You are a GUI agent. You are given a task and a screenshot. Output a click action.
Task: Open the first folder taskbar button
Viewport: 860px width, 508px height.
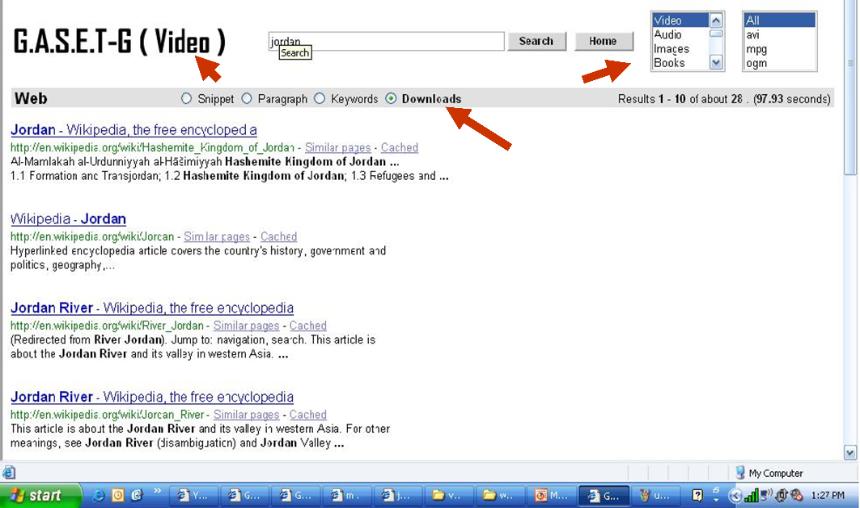click(452, 495)
